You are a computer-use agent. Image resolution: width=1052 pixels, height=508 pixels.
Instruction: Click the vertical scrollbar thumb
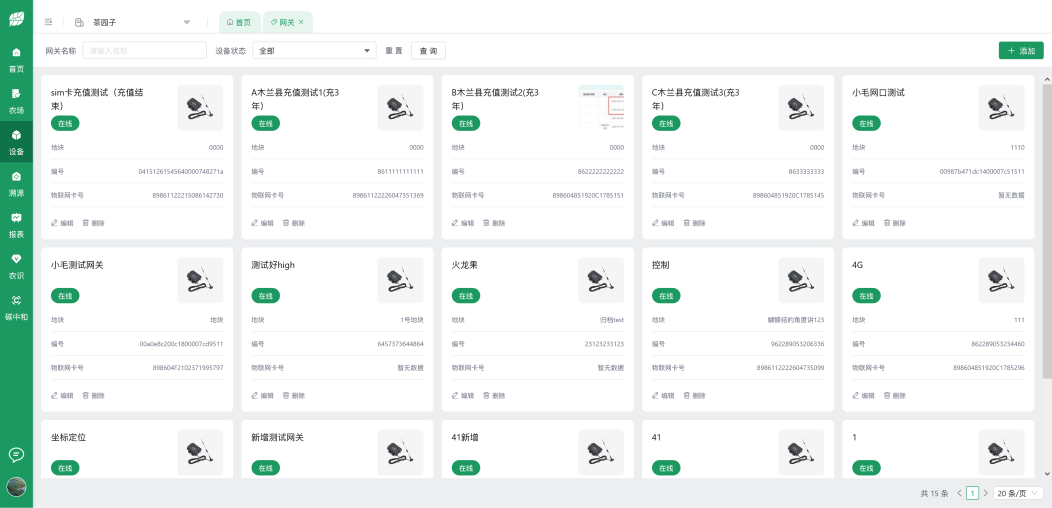(1047, 230)
